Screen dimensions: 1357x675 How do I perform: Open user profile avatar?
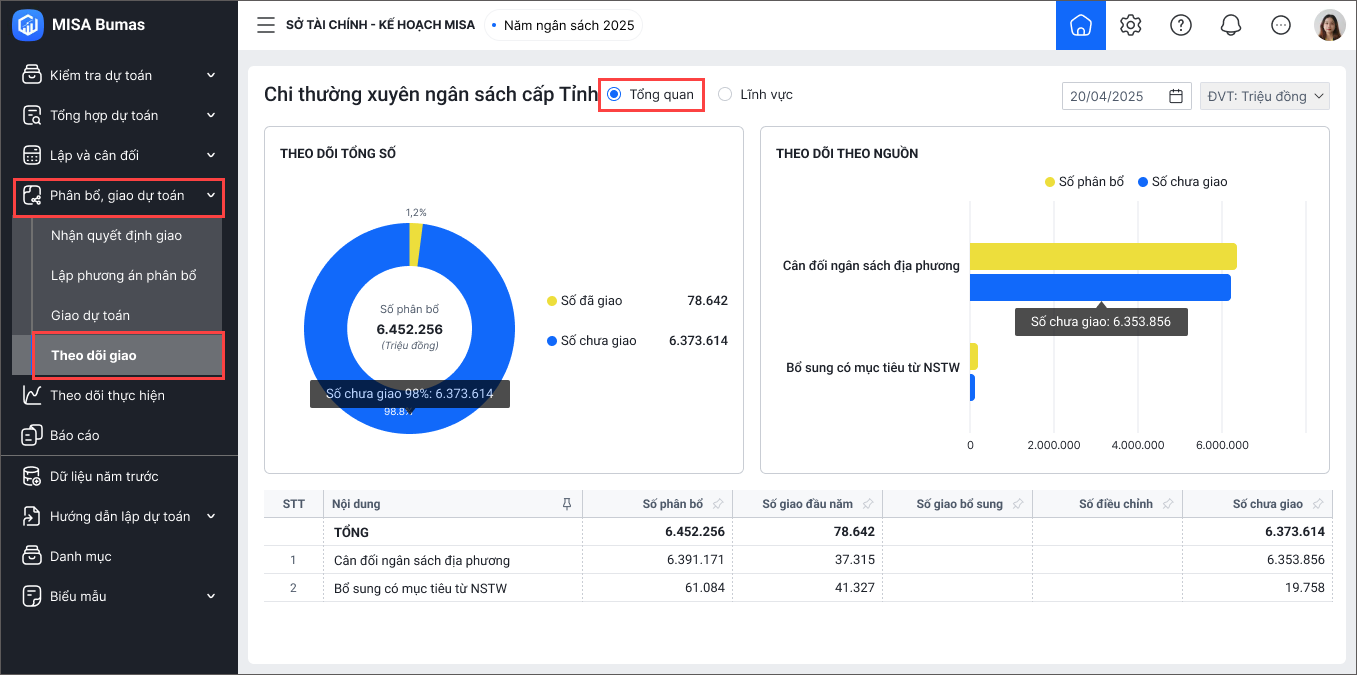[1329, 25]
